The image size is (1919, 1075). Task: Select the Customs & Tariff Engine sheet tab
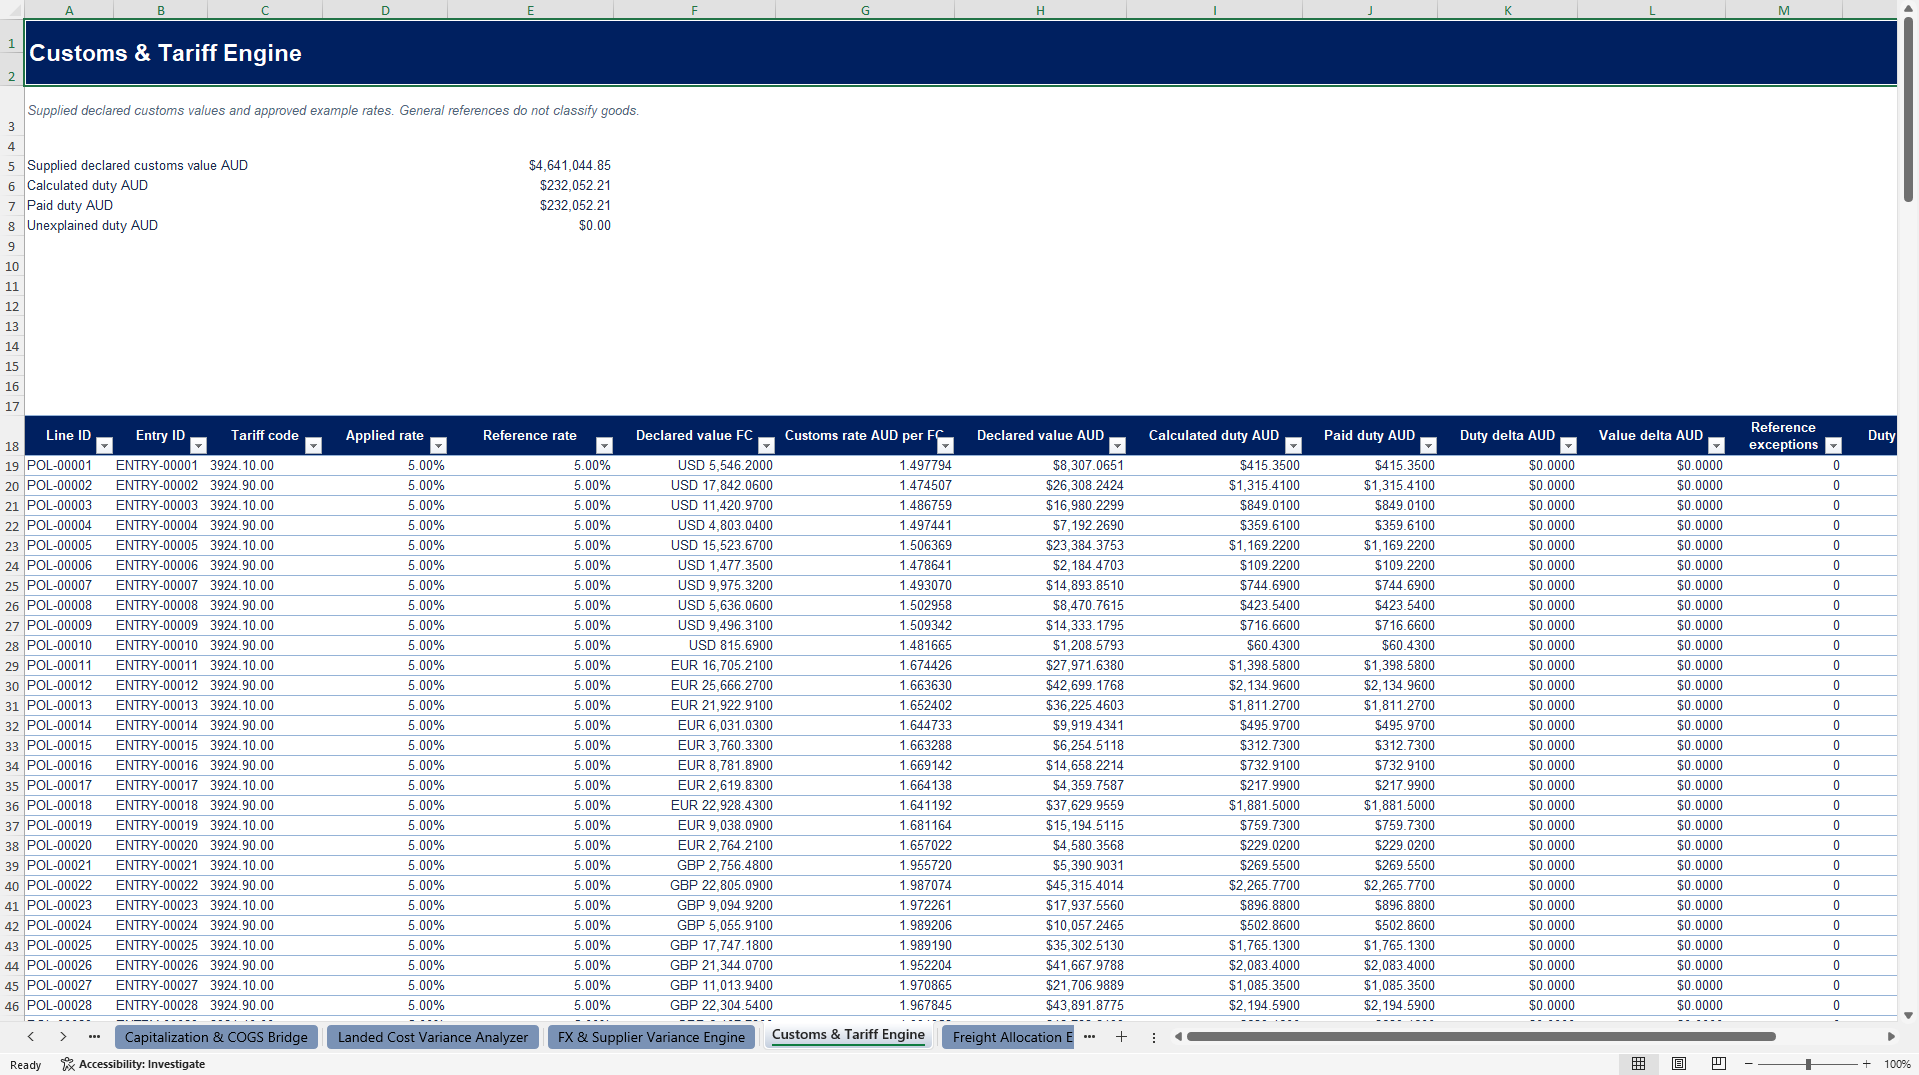(x=848, y=1035)
